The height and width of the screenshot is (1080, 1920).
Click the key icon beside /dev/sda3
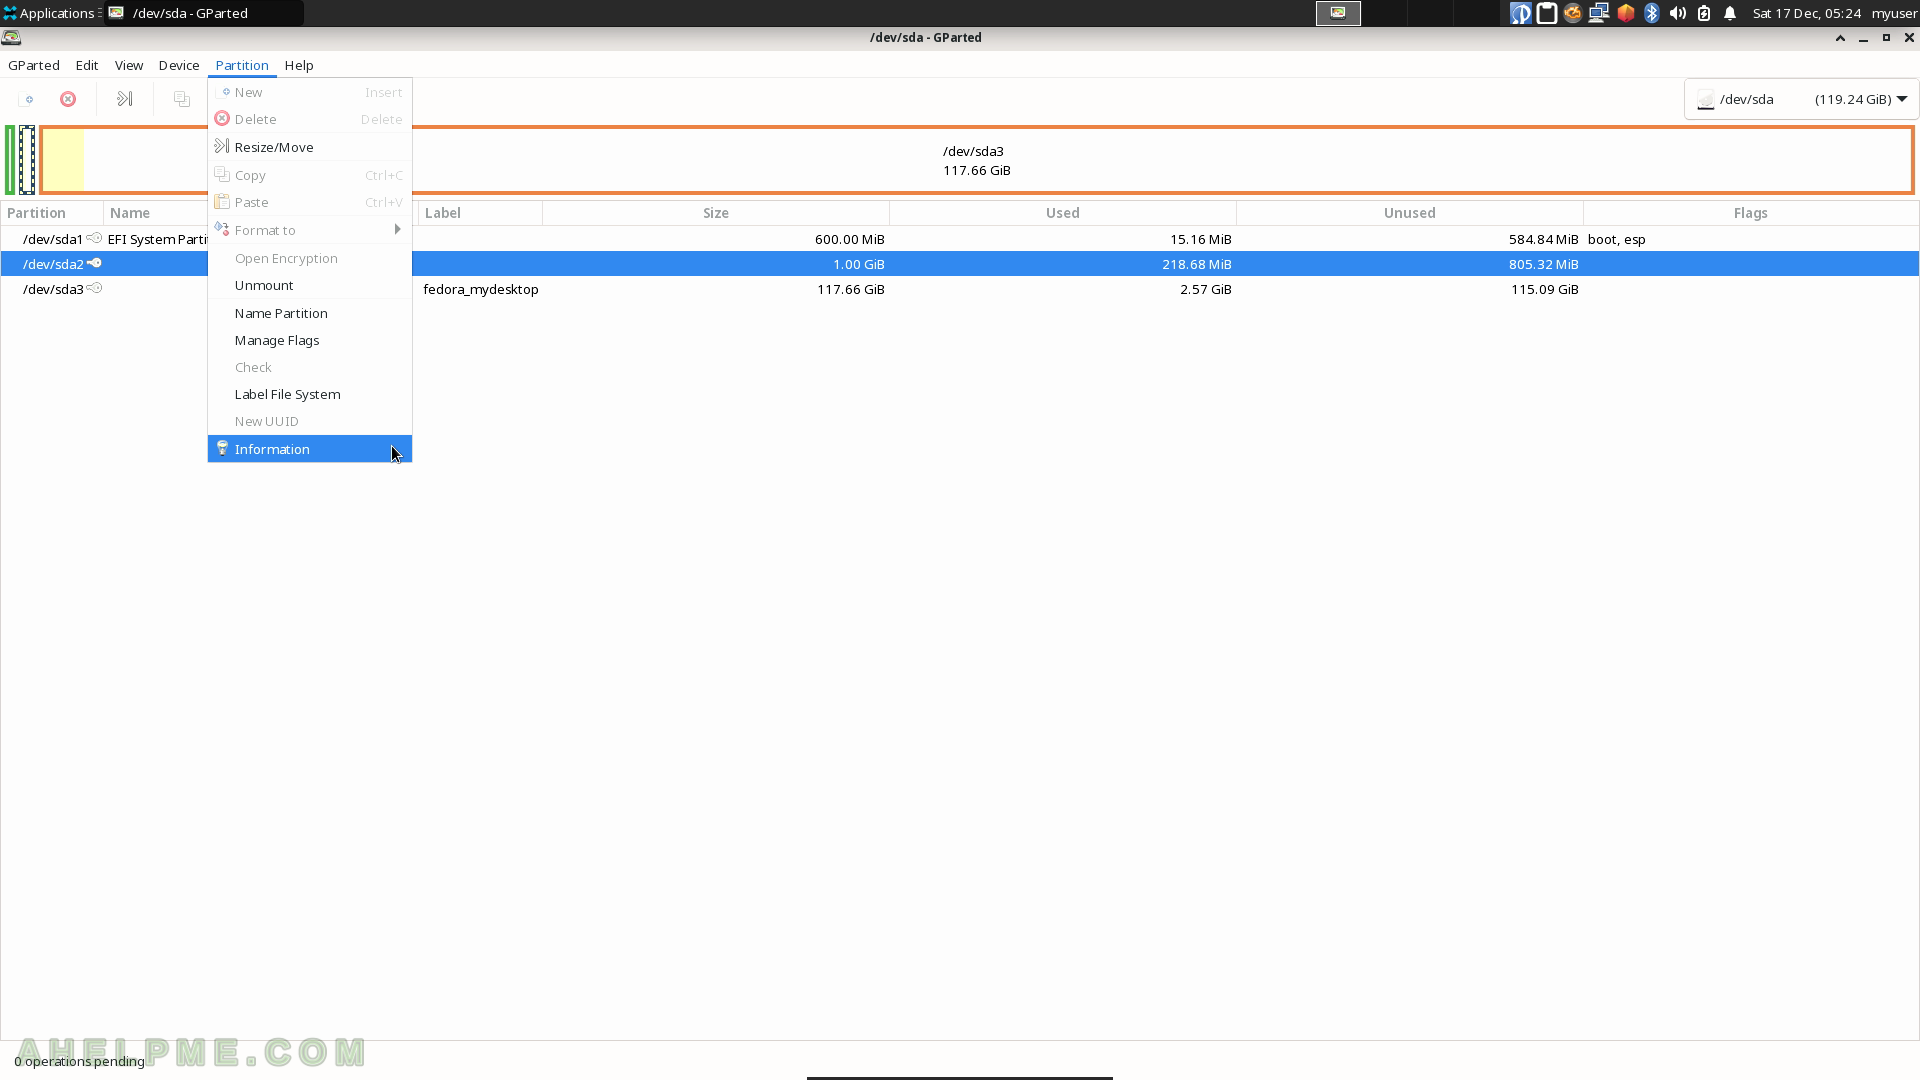tap(94, 288)
